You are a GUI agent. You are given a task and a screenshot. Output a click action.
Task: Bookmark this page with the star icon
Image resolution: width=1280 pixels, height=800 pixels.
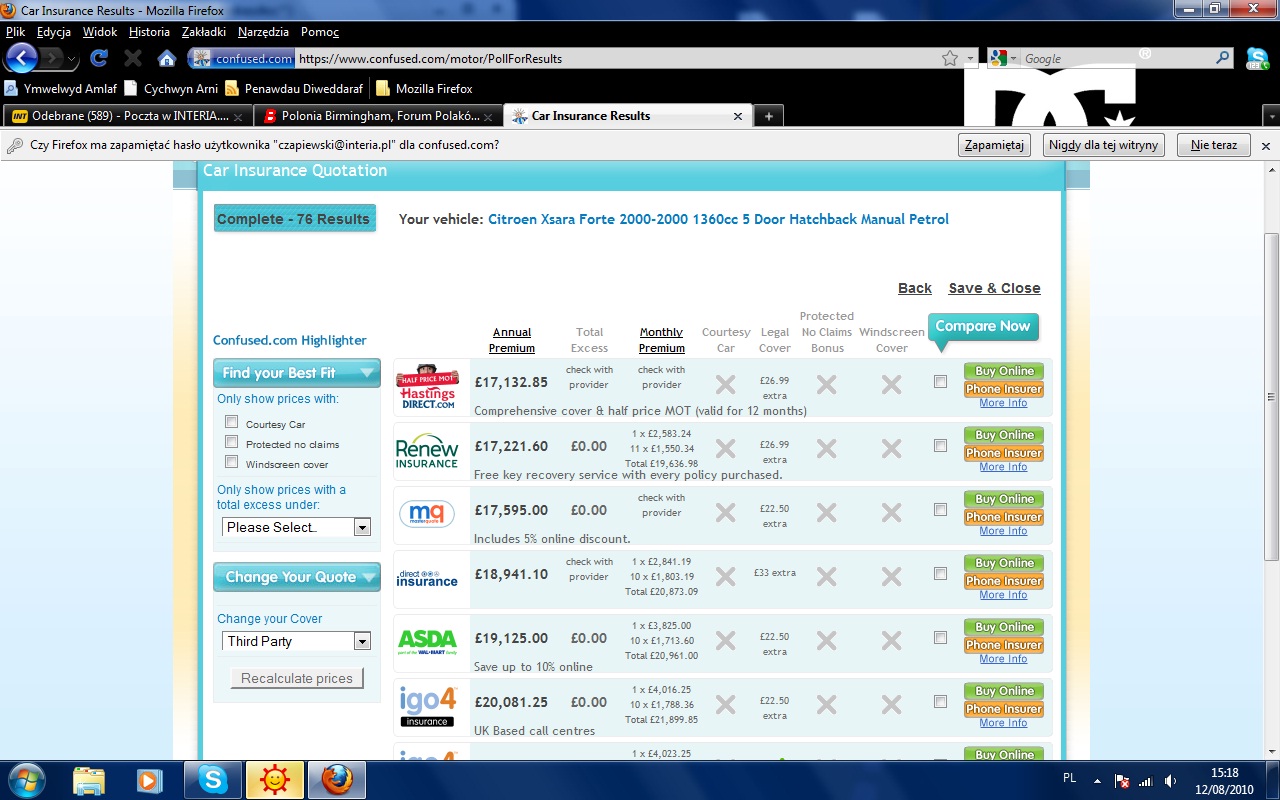(949, 59)
